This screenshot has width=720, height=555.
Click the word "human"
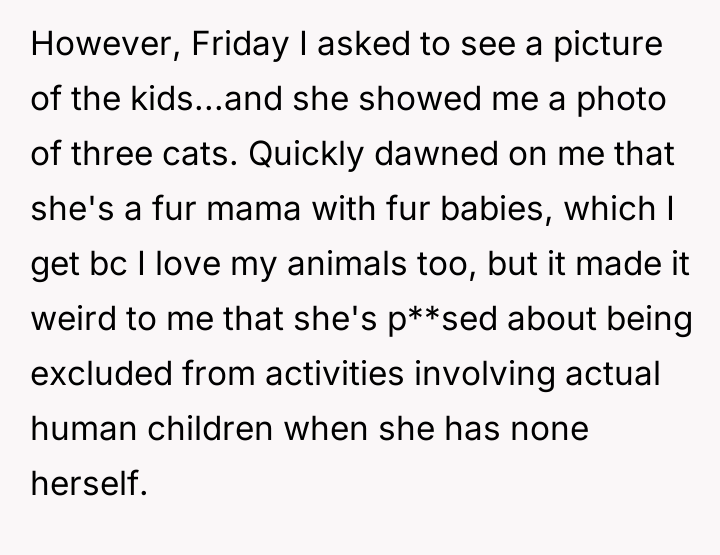click(86, 429)
